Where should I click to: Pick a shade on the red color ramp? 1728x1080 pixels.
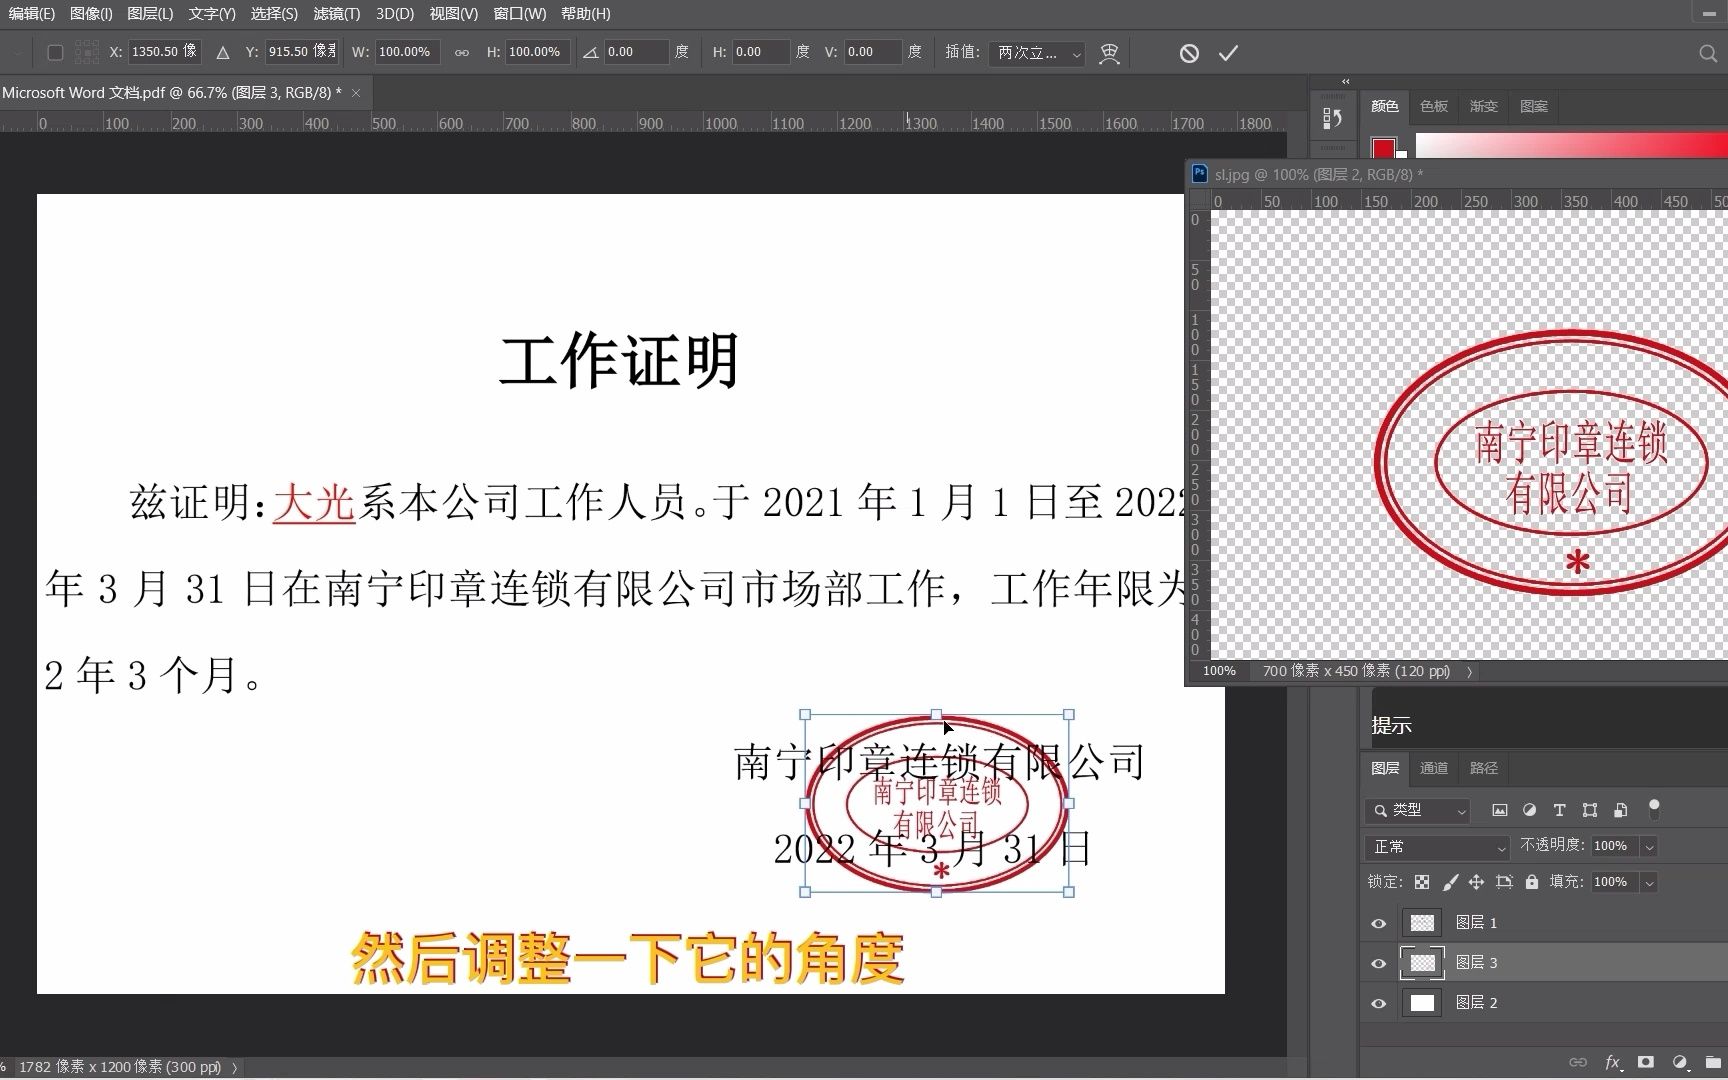[1571, 146]
